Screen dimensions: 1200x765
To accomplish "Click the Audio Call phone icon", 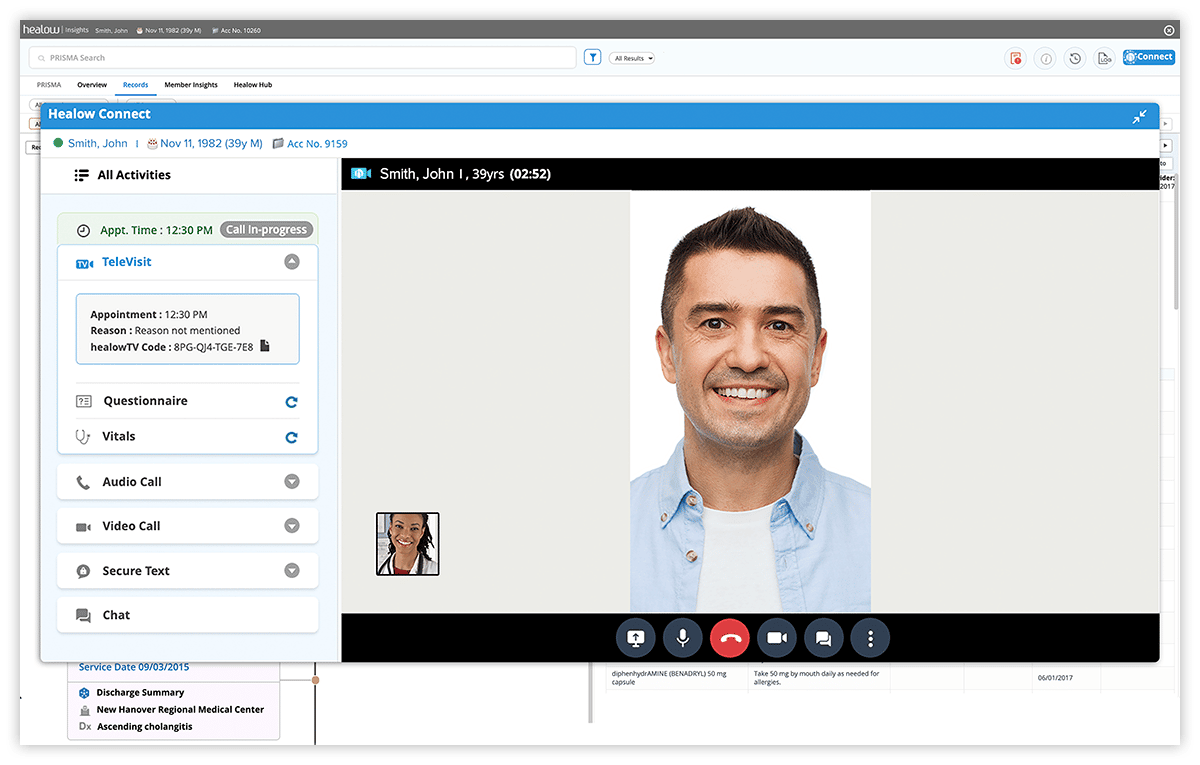I will [x=83, y=482].
